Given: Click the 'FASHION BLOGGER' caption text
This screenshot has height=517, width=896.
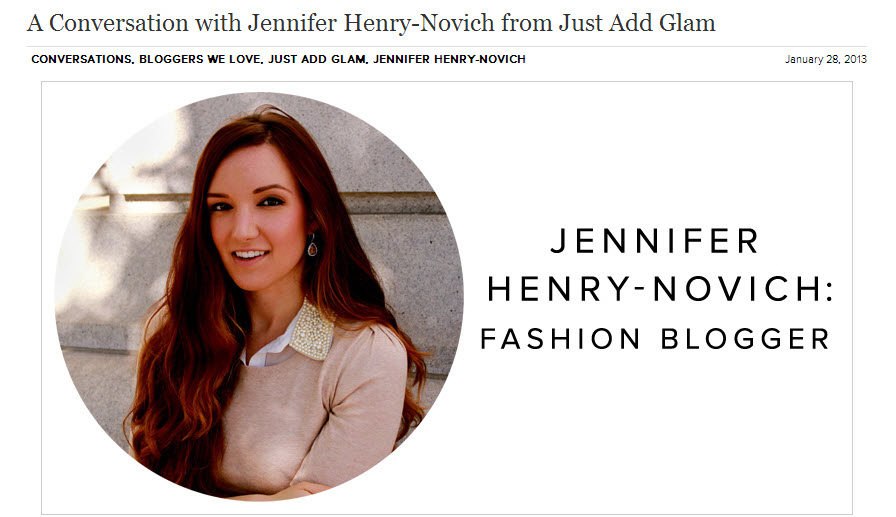Looking at the screenshot, I should coord(655,339).
